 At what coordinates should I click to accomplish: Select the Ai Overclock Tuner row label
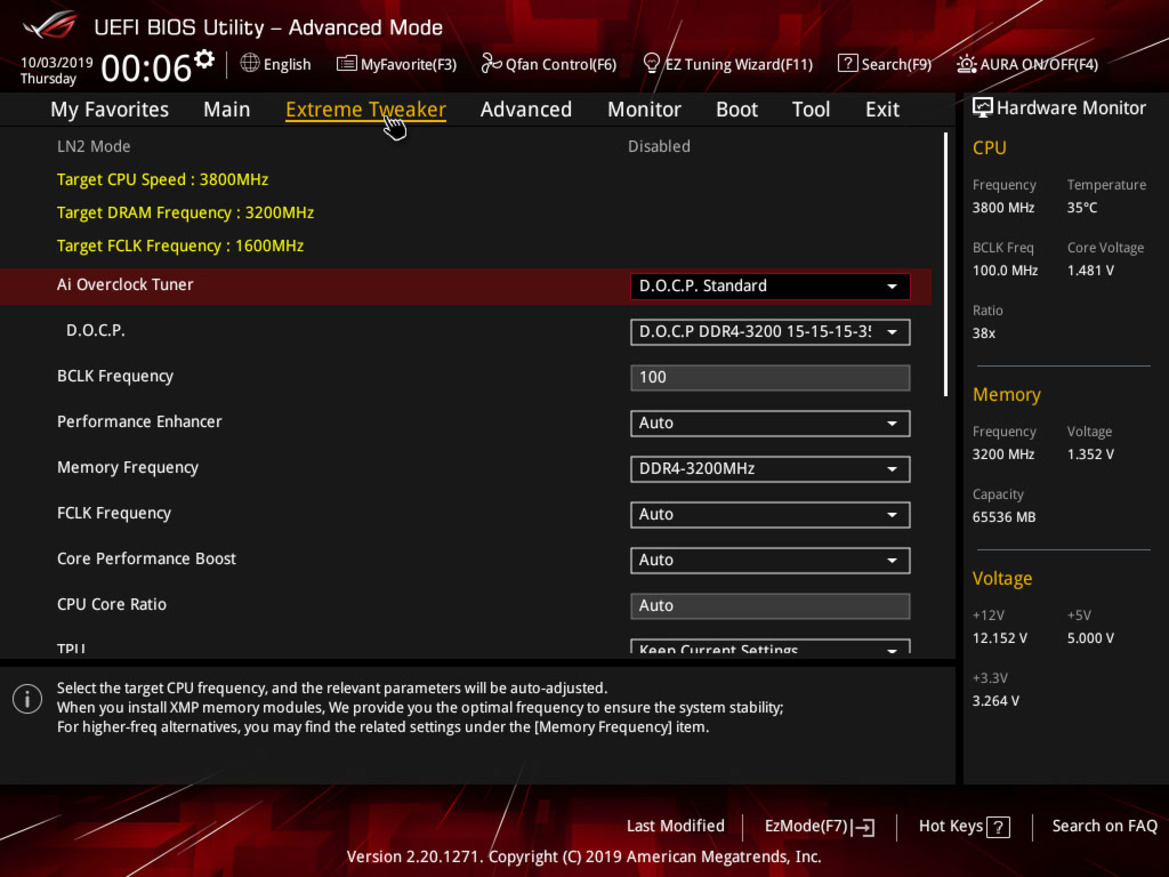pos(125,285)
